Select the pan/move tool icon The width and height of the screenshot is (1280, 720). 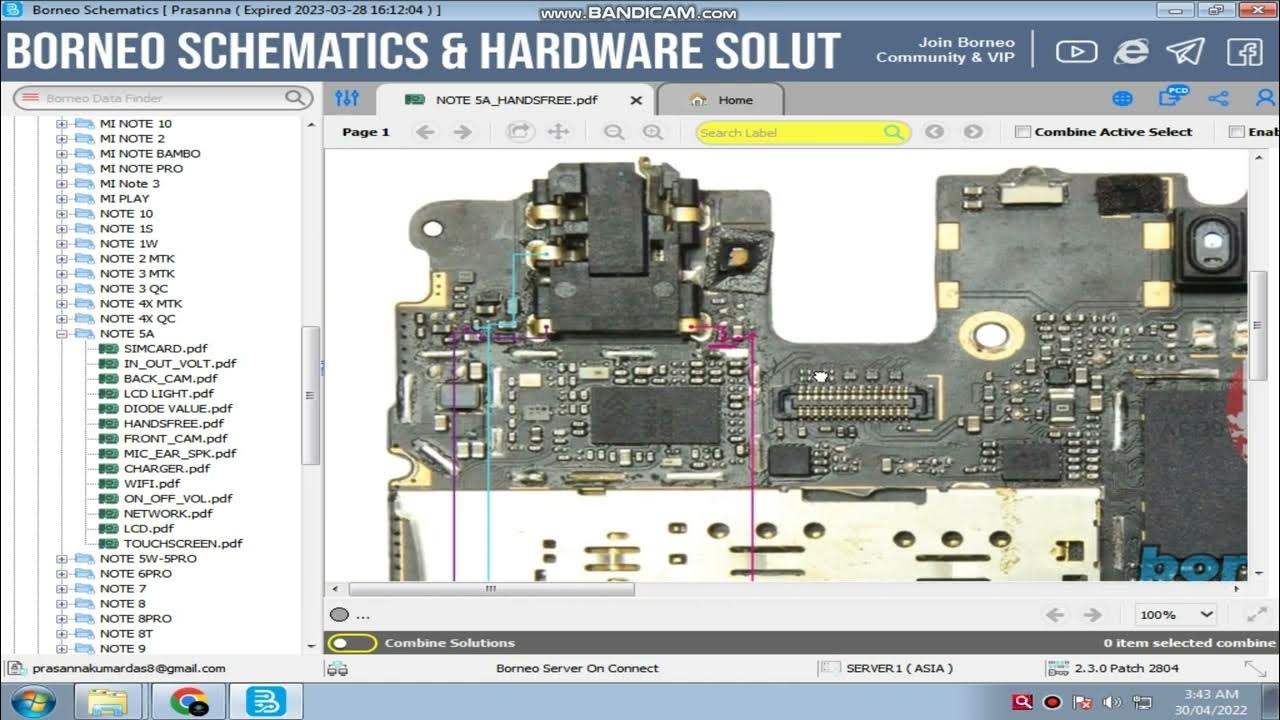(558, 132)
